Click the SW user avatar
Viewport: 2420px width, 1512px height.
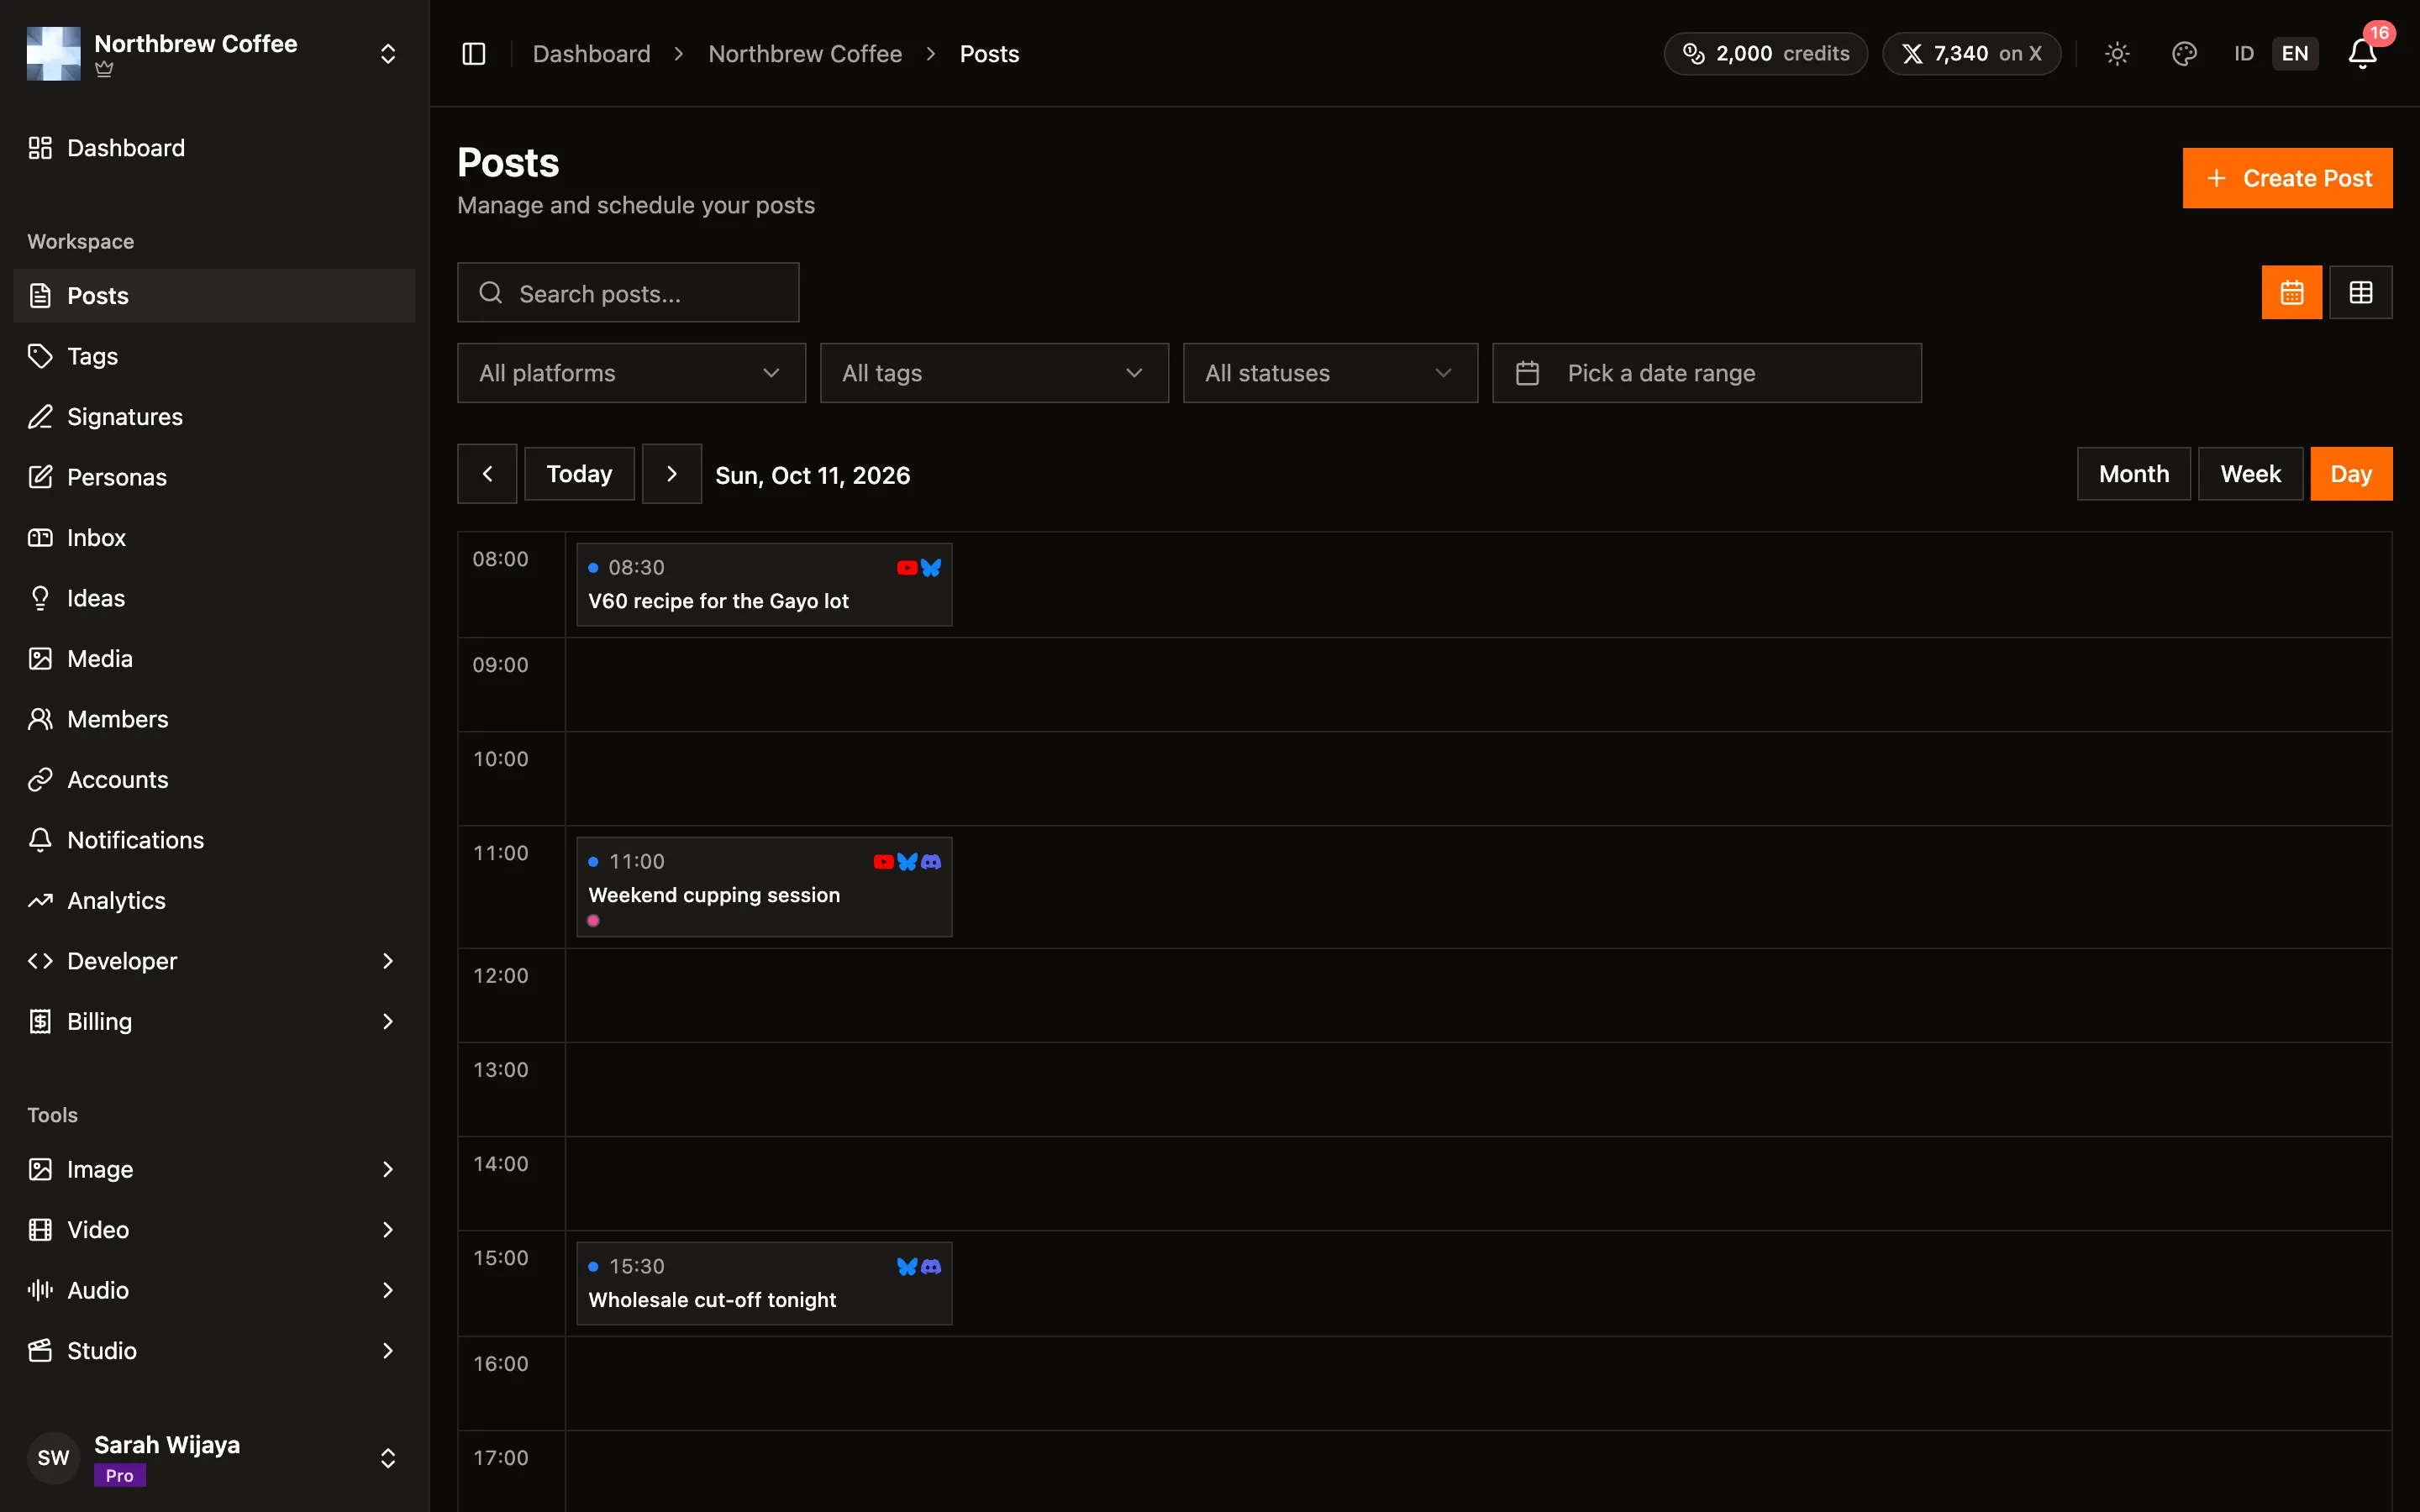click(54, 1458)
